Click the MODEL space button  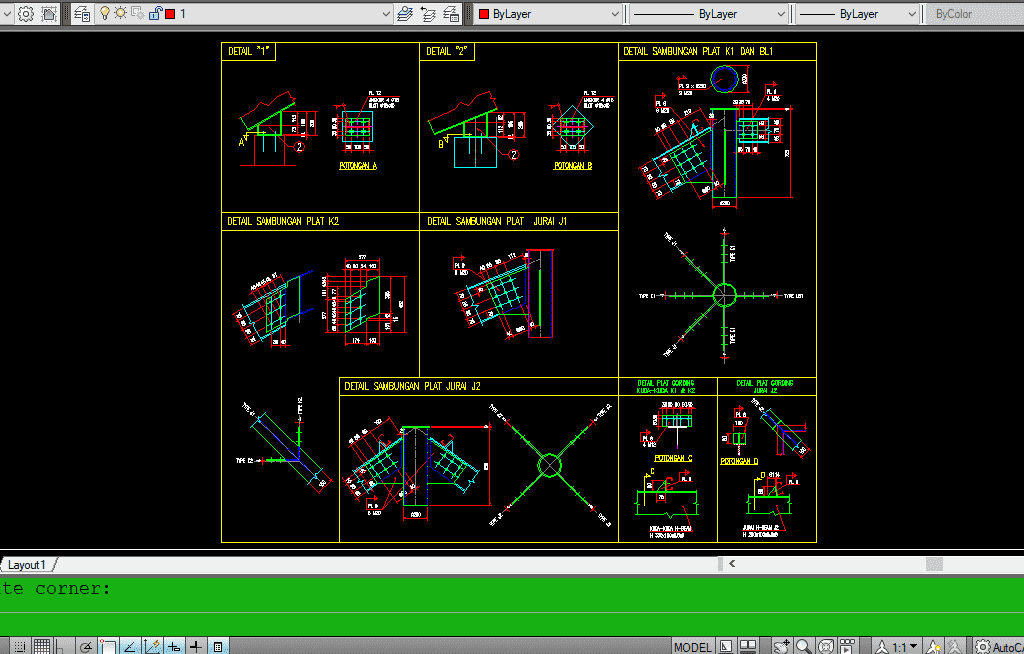pyautogui.click(x=692, y=646)
